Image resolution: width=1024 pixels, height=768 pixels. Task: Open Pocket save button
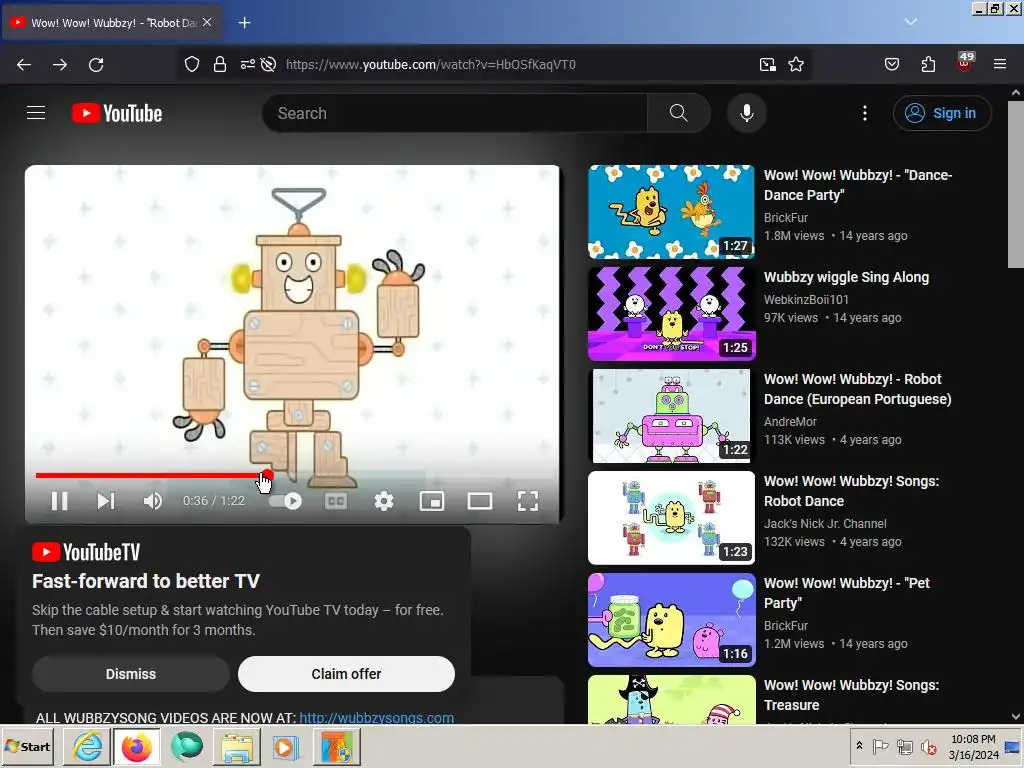[x=891, y=64]
